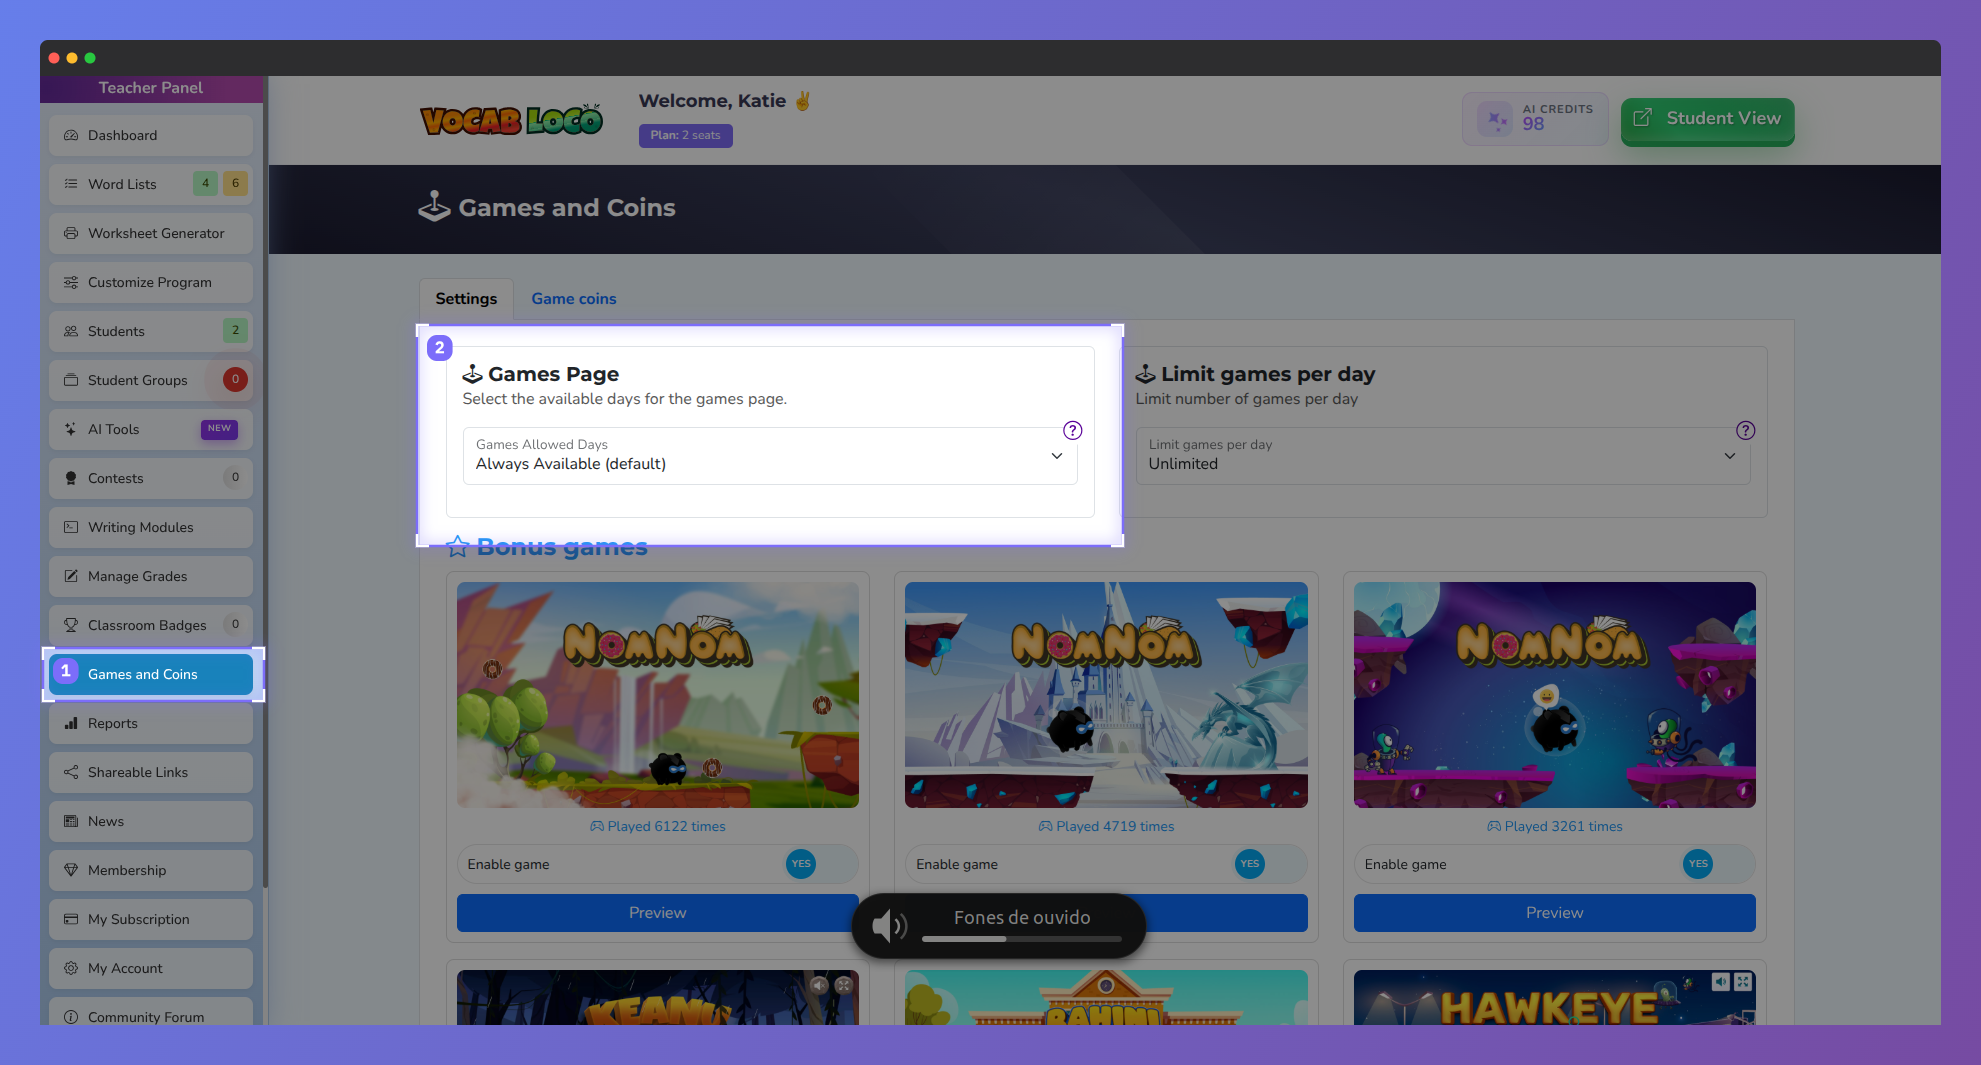The image size is (1981, 1065).
Task: Click the fullscreen icon on Hawkeye thumbnail
Action: coord(1743,982)
